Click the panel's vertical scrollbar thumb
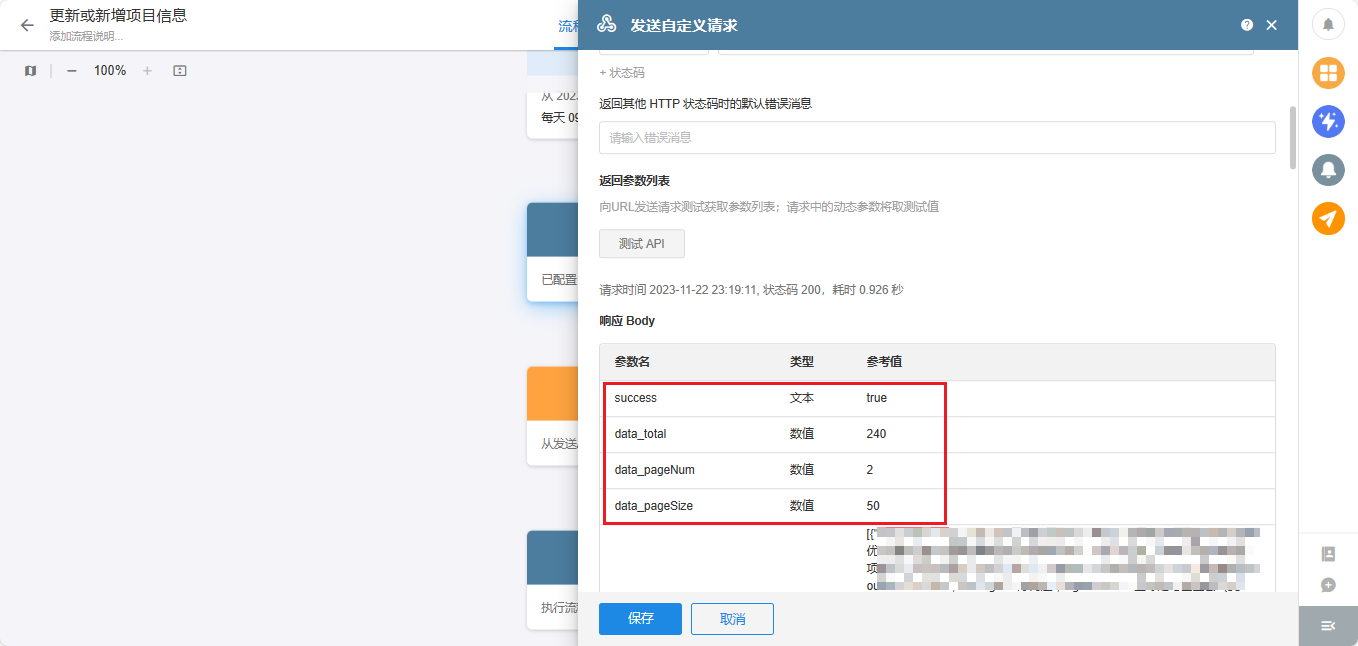1358x646 pixels. point(1293,137)
